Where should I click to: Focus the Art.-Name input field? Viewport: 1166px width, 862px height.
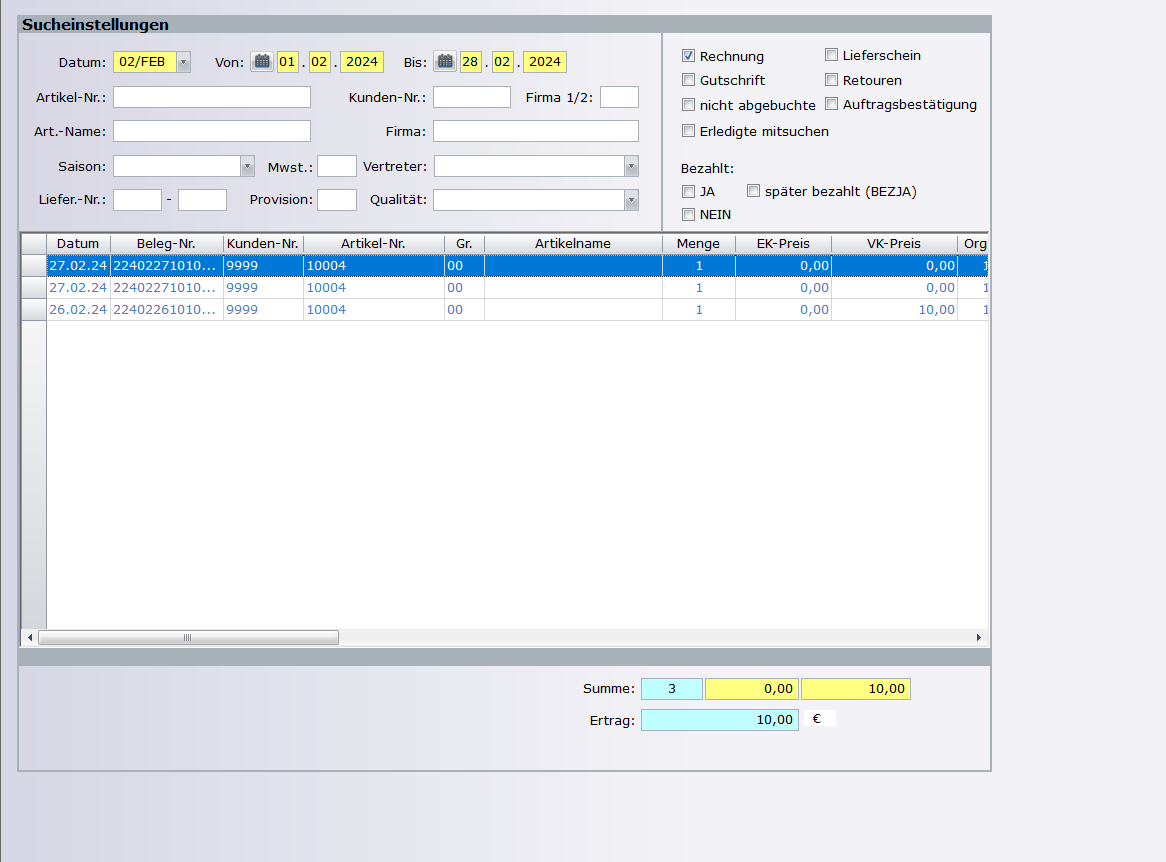(212, 131)
